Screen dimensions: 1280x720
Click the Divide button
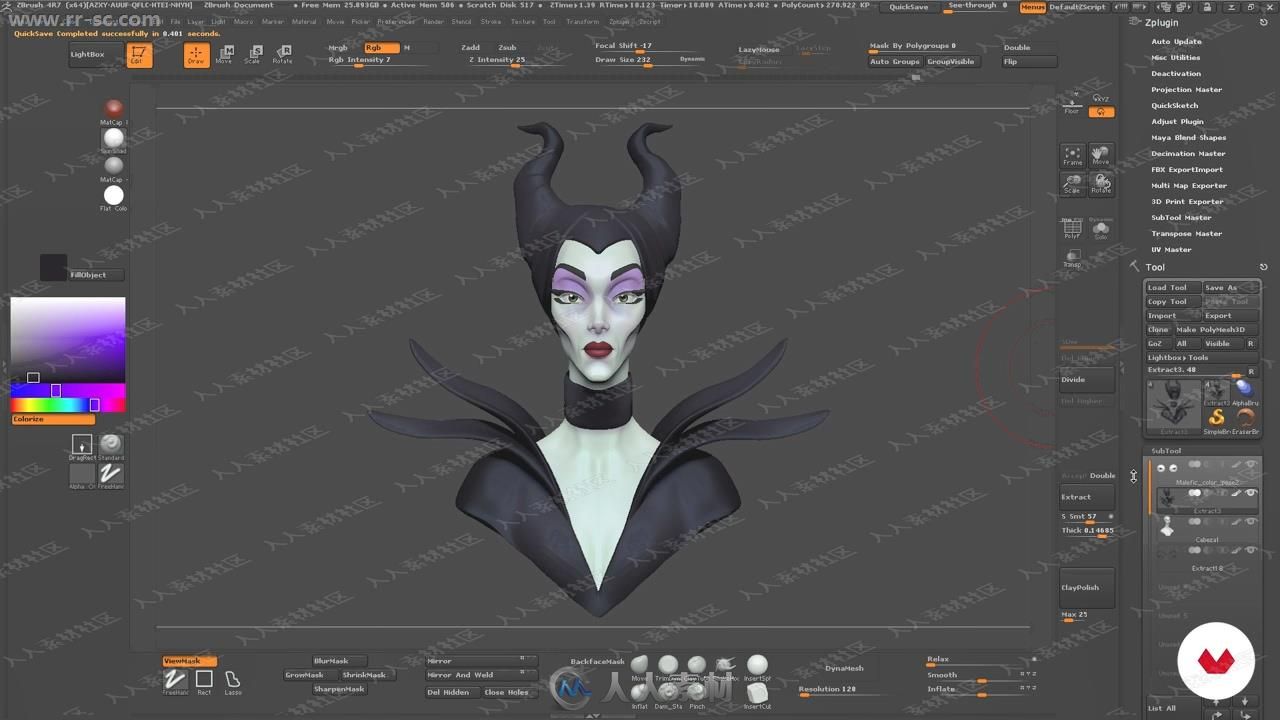pyautogui.click(x=1086, y=380)
